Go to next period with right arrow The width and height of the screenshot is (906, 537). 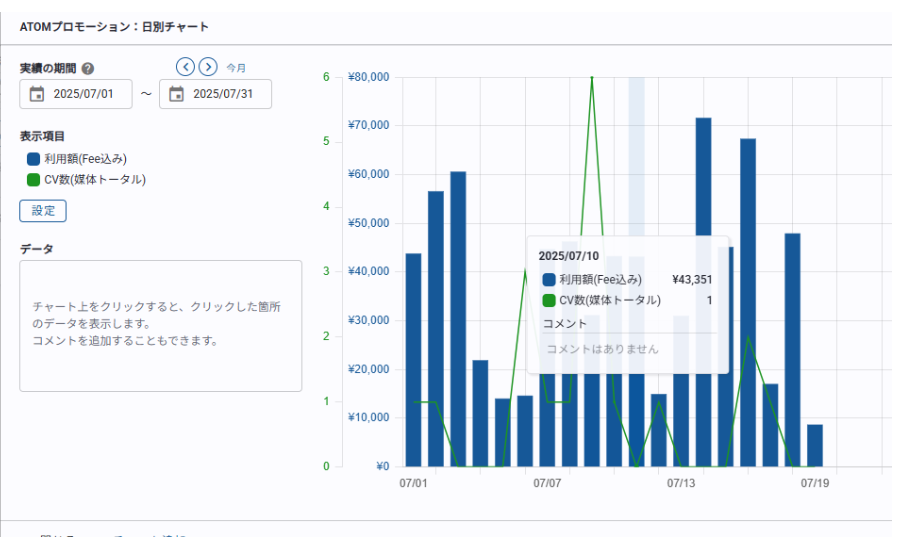click(x=208, y=67)
